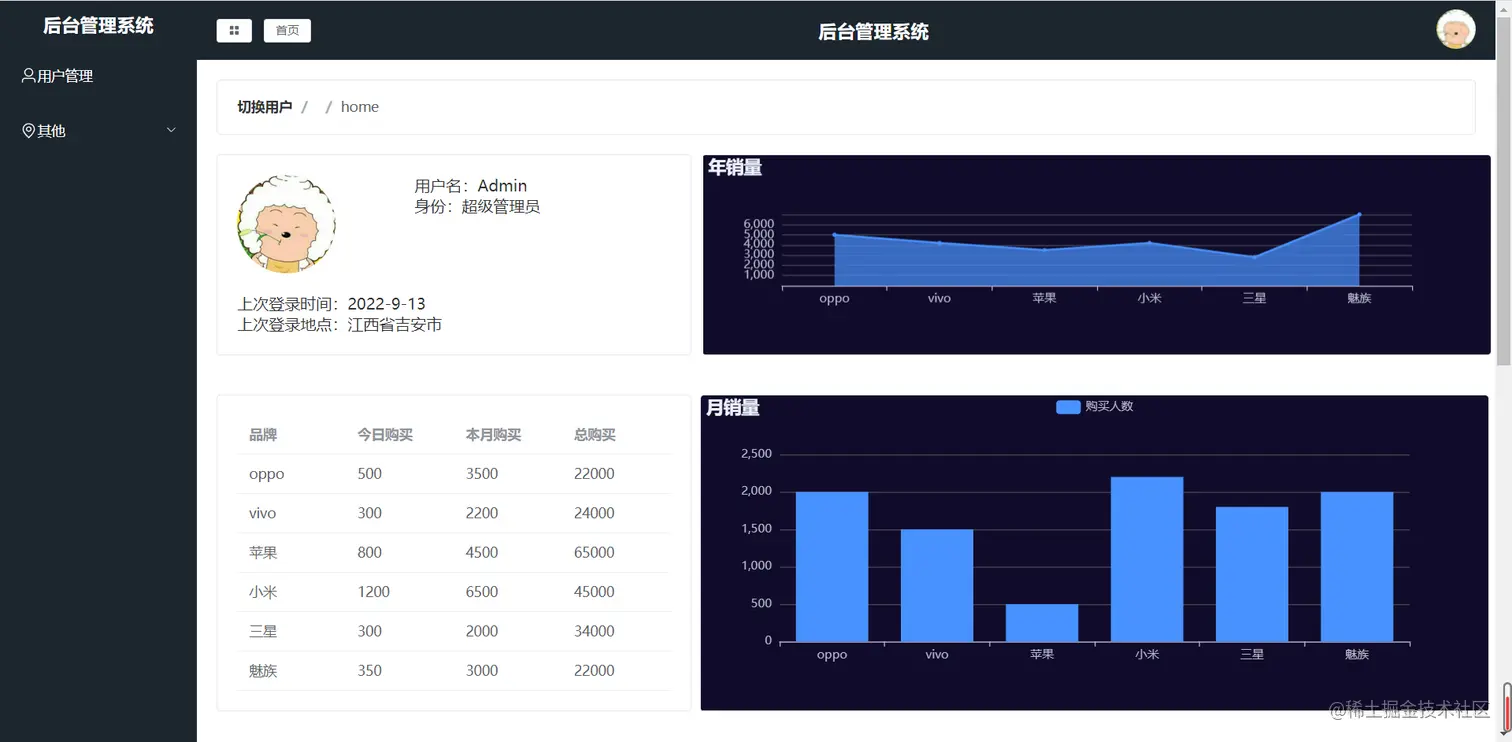The height and width of the screenshot is (742, 1512).
Task: Click the Admin profile picture in user card
Action: [286, 224]
